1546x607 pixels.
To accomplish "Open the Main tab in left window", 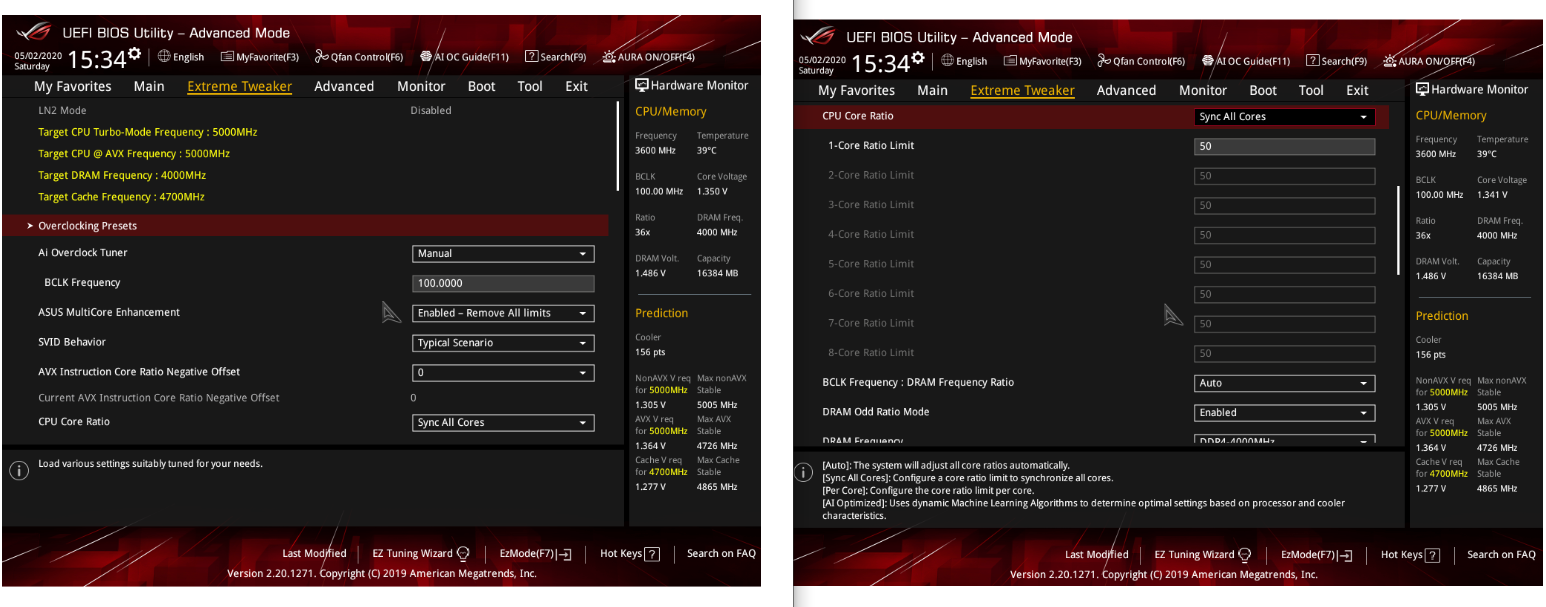I will click(x=149, y=86).
